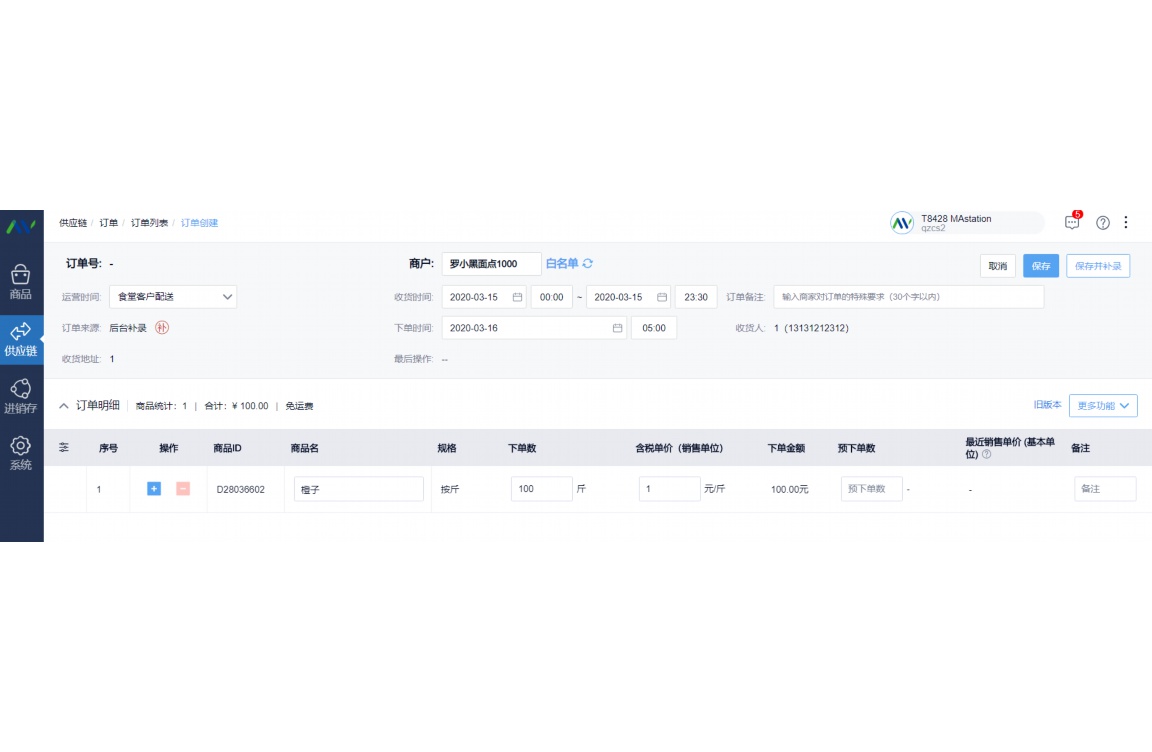Open the 商品 sidebar module

tap(21, 282)
